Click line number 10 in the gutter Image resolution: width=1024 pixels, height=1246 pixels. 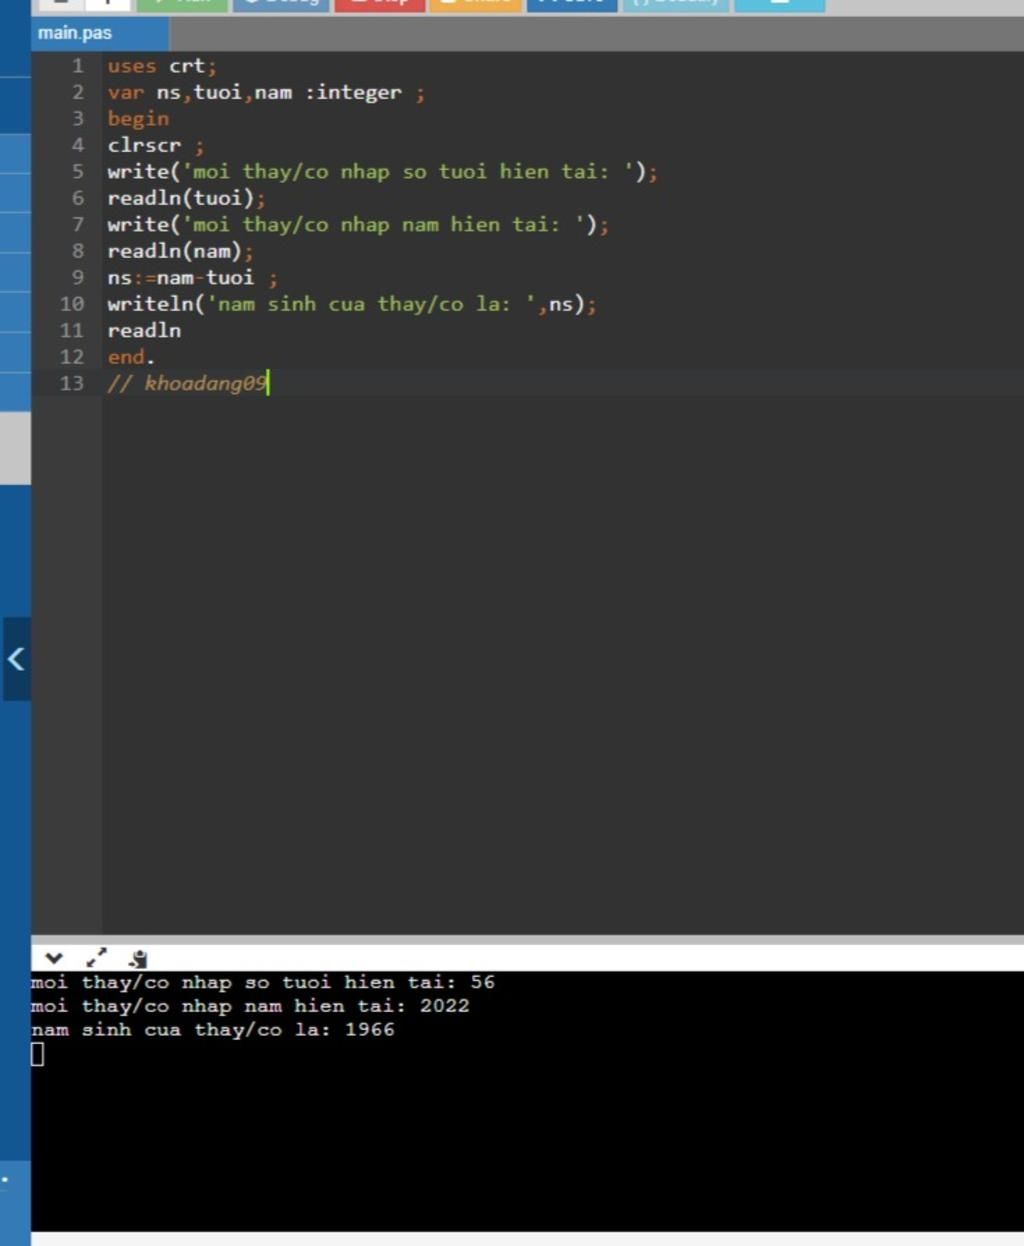[72, 304]
